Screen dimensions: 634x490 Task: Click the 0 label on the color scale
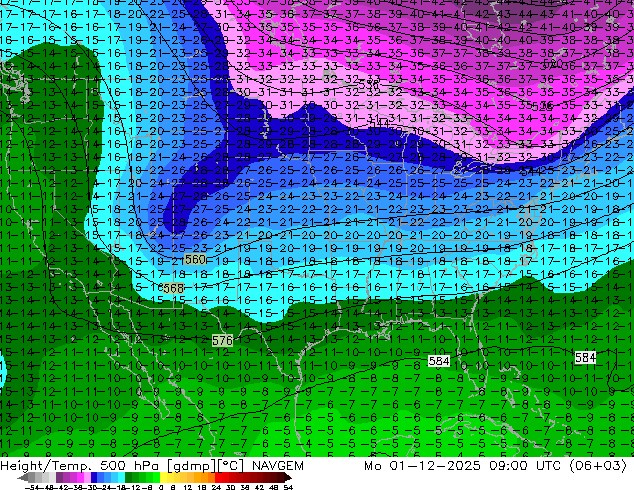[161, 487]
